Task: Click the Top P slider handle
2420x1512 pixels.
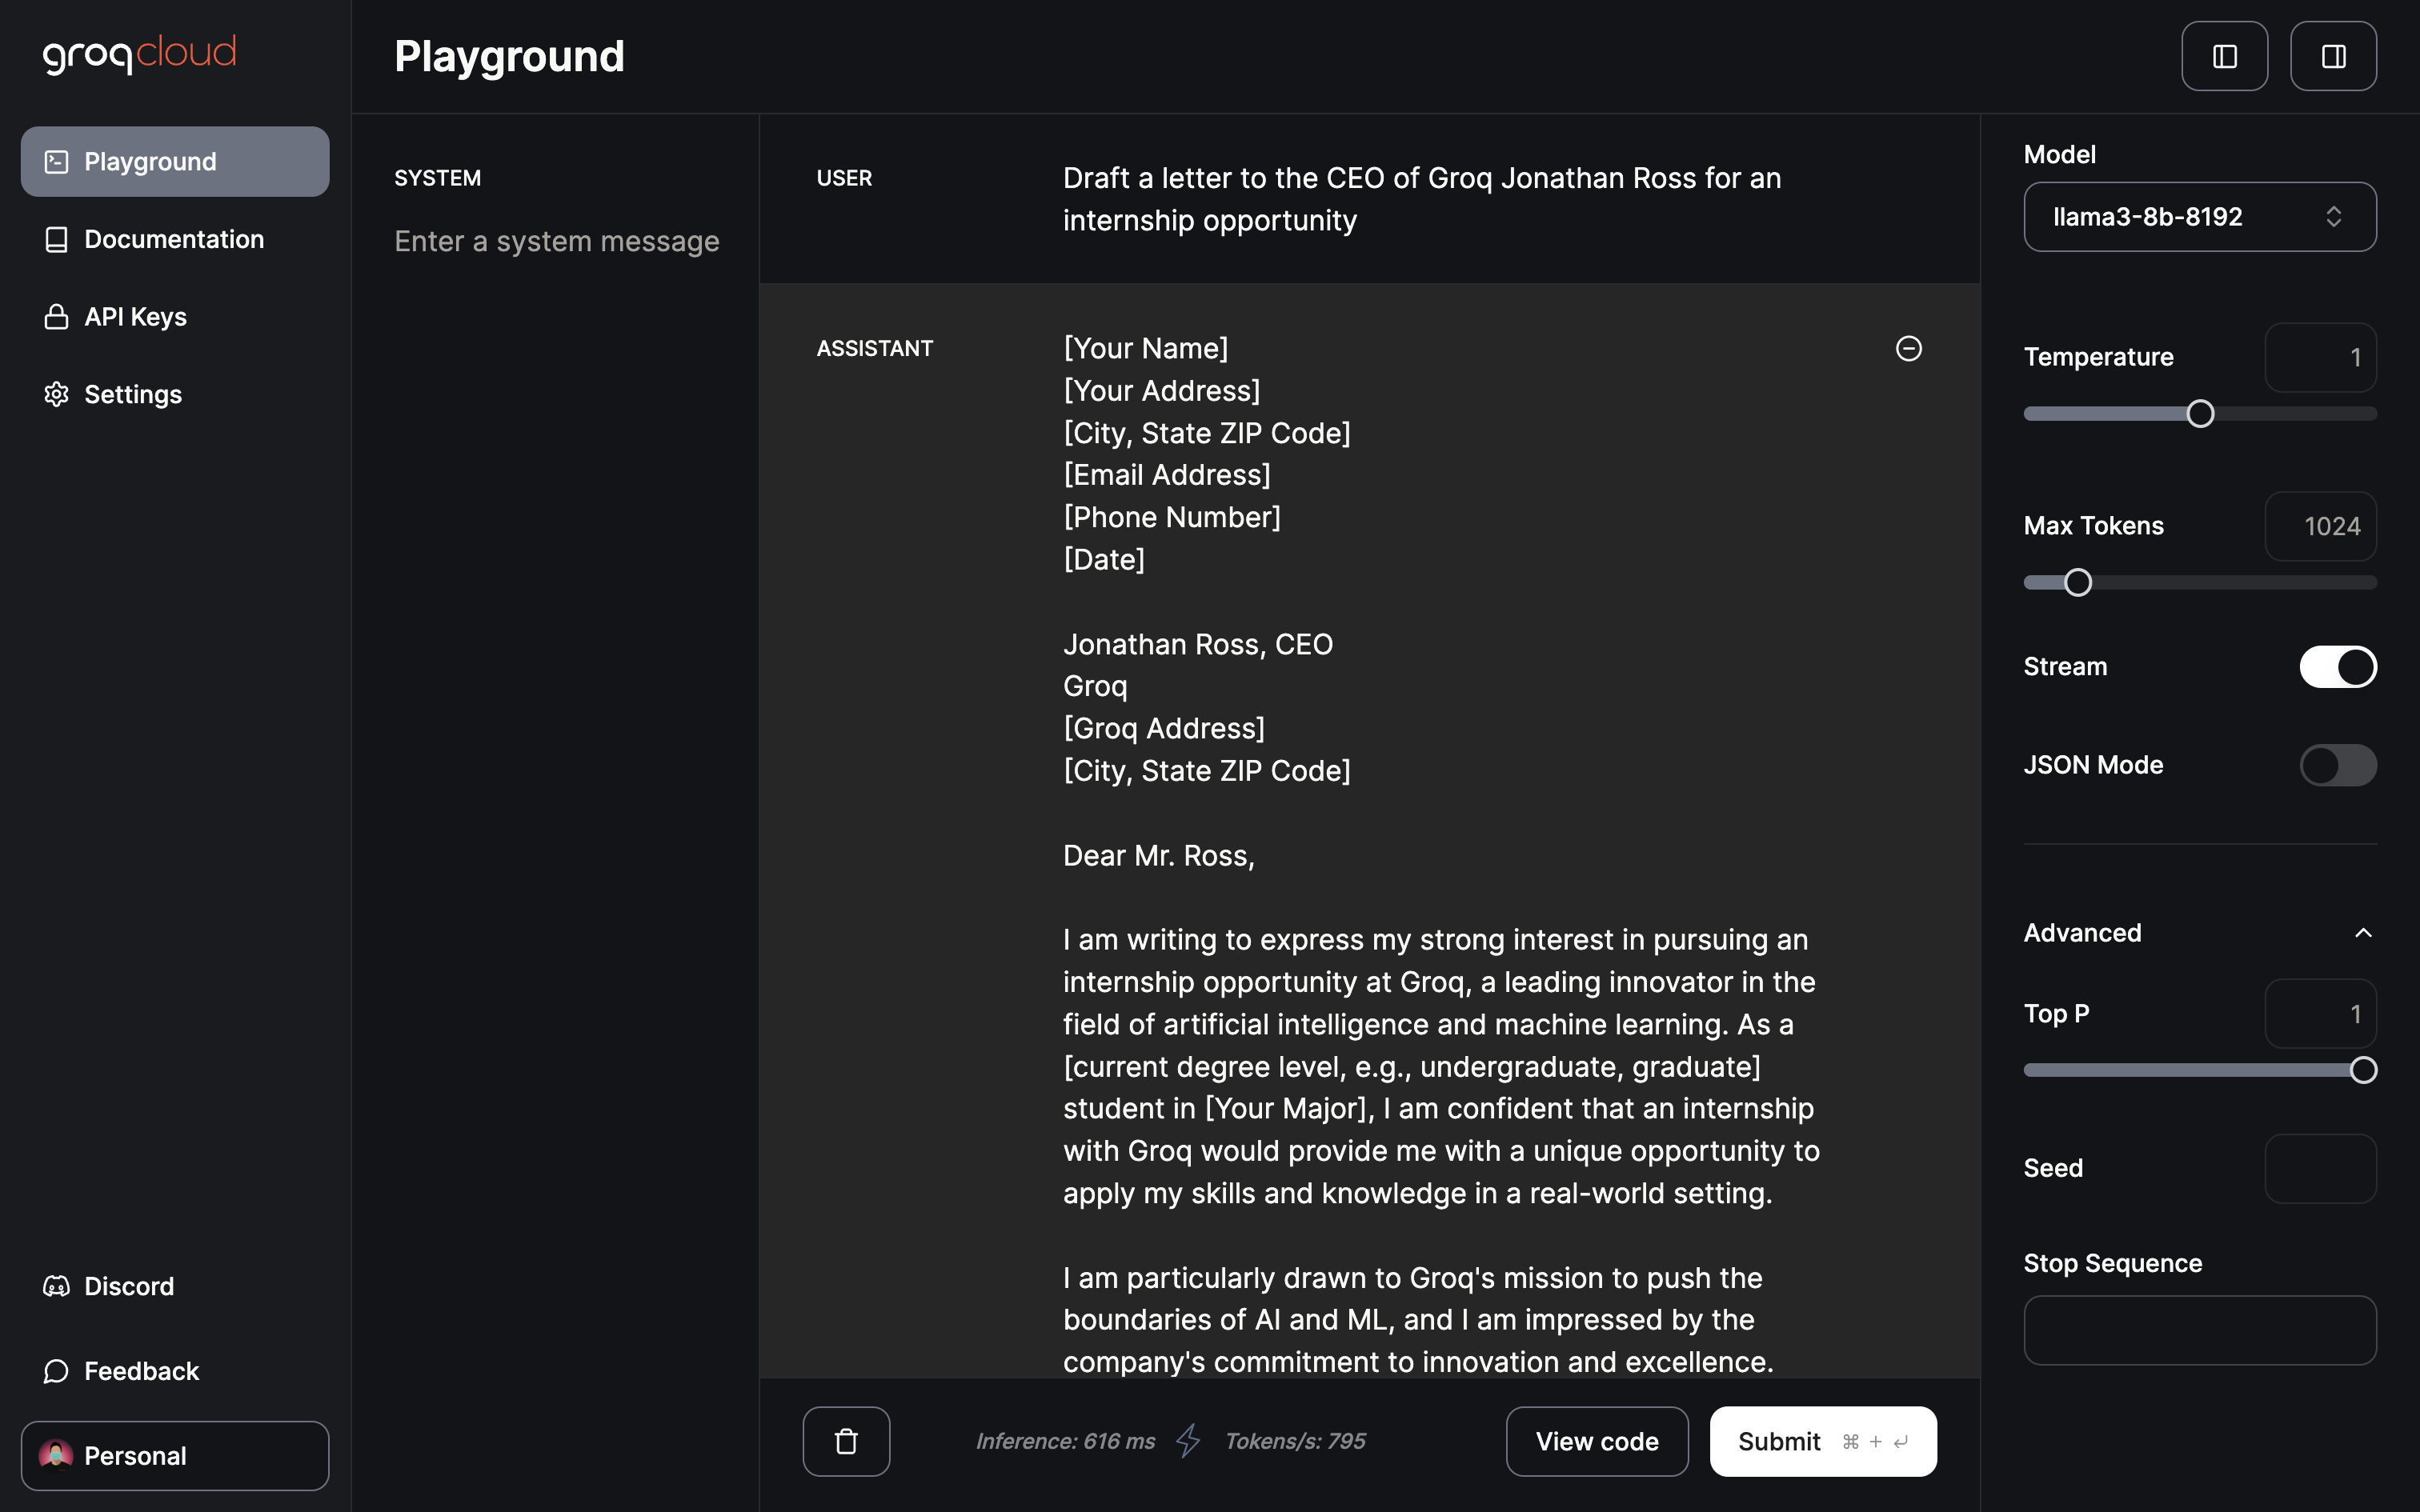Action: click(x=2363, y=1070)
